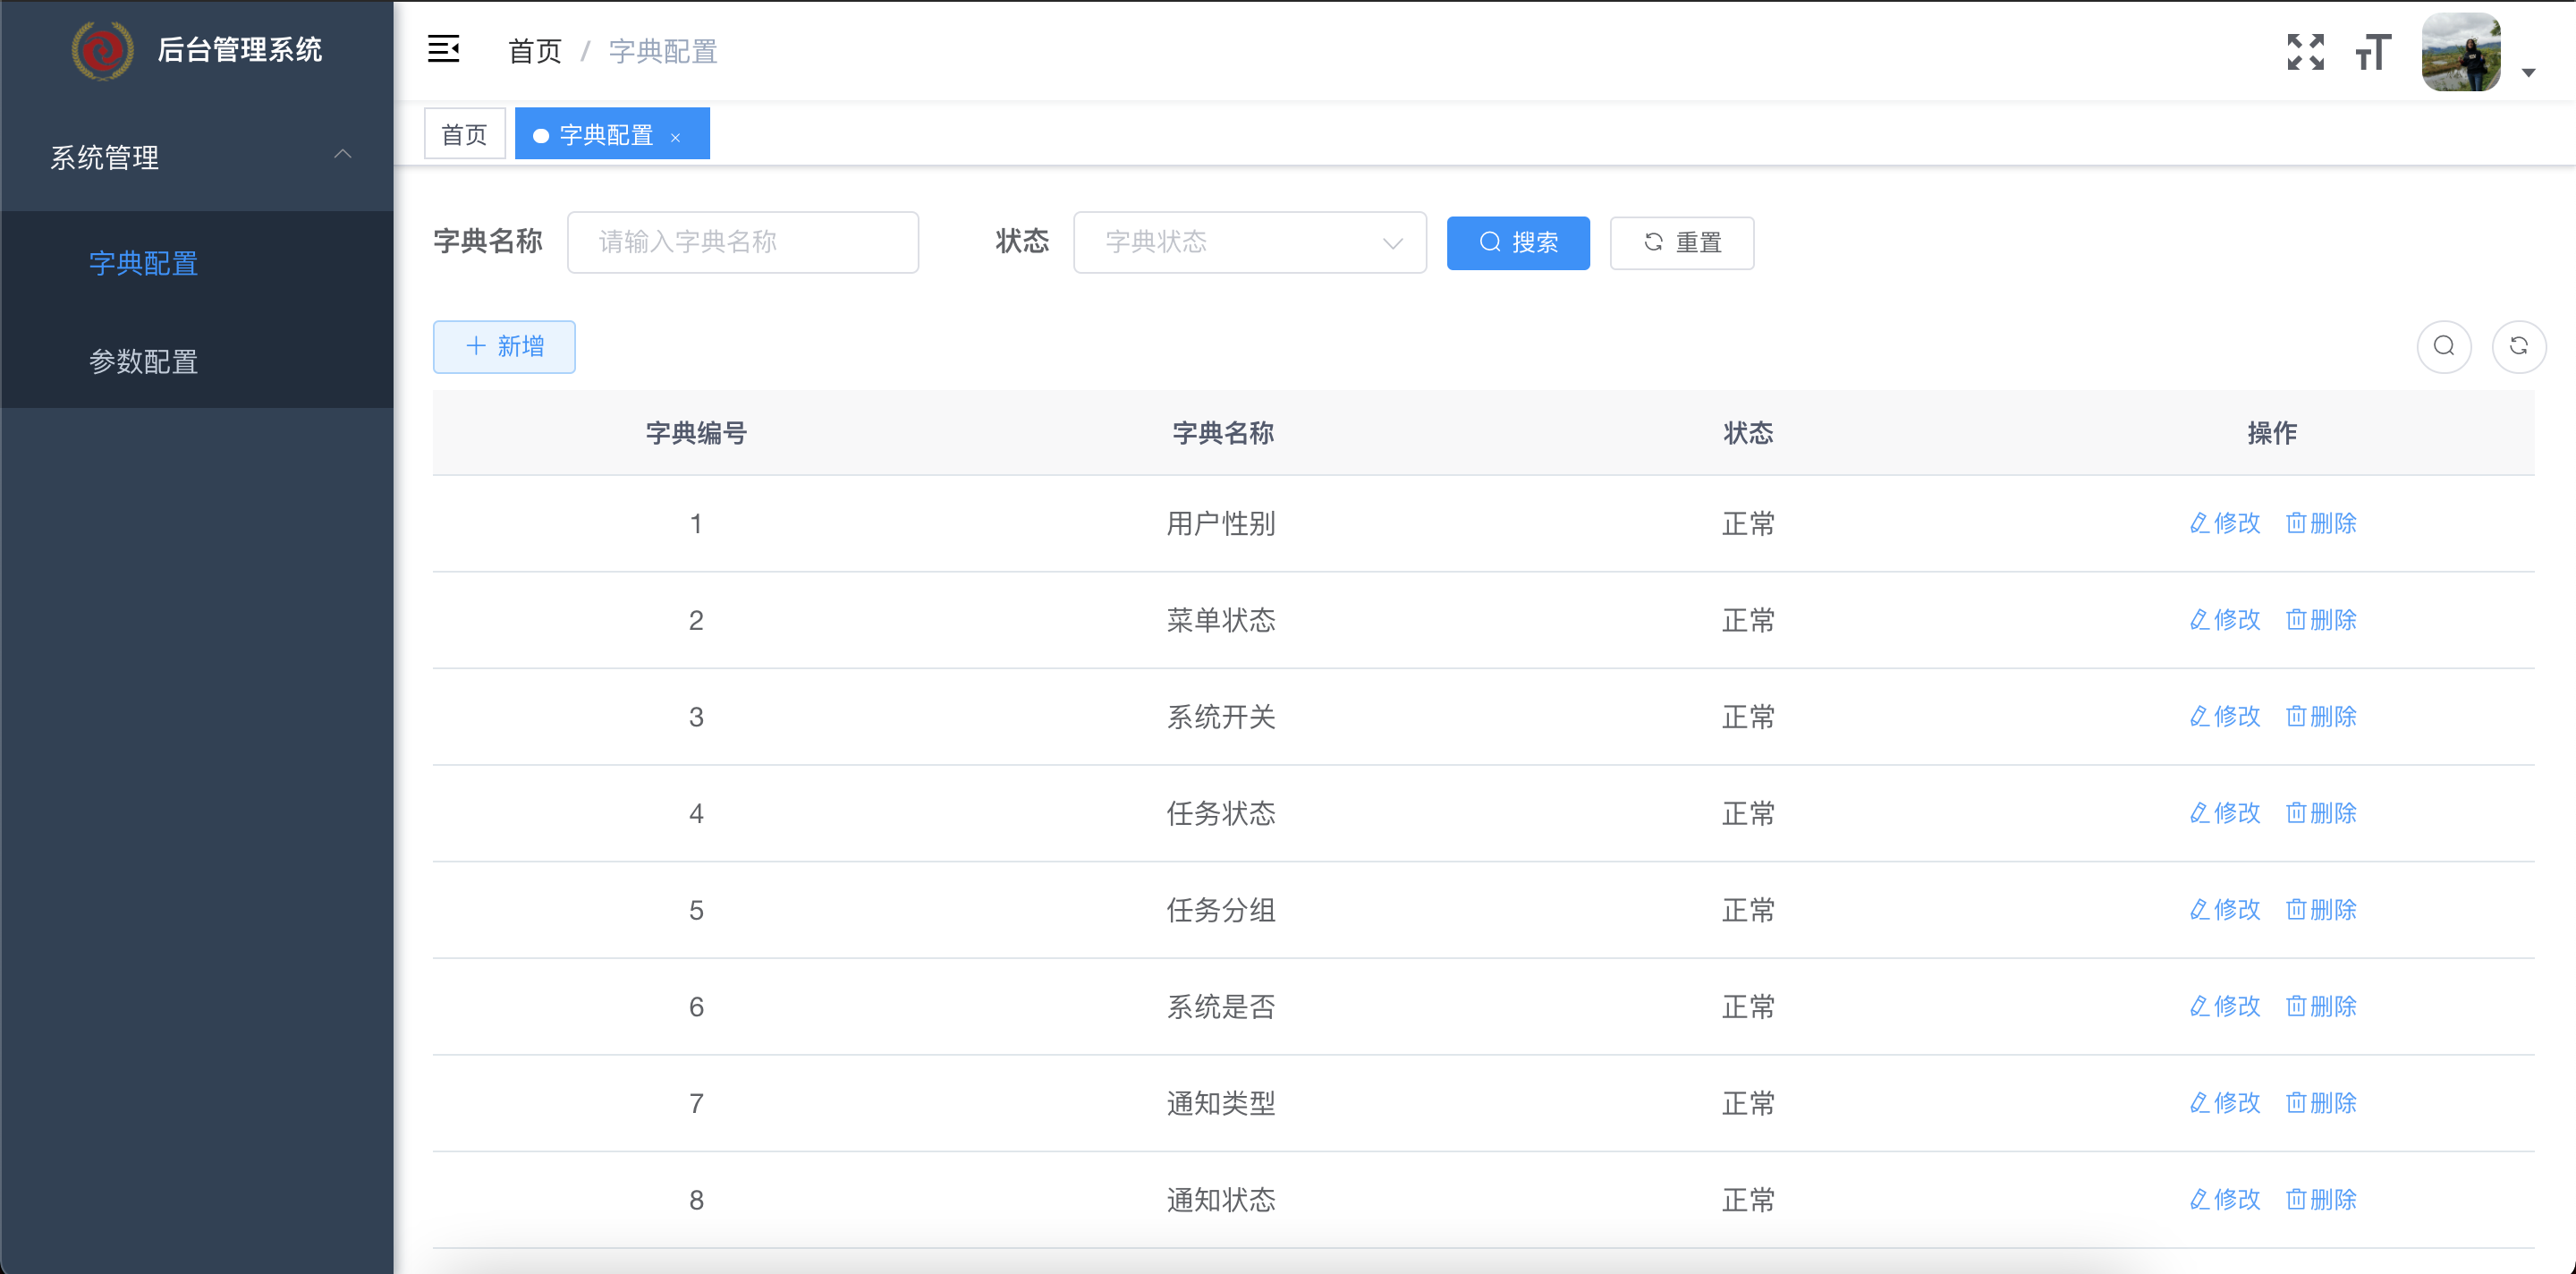Select the 系统是否 name cell
This screenshot has width=2576, height=1274.
1221,1006
